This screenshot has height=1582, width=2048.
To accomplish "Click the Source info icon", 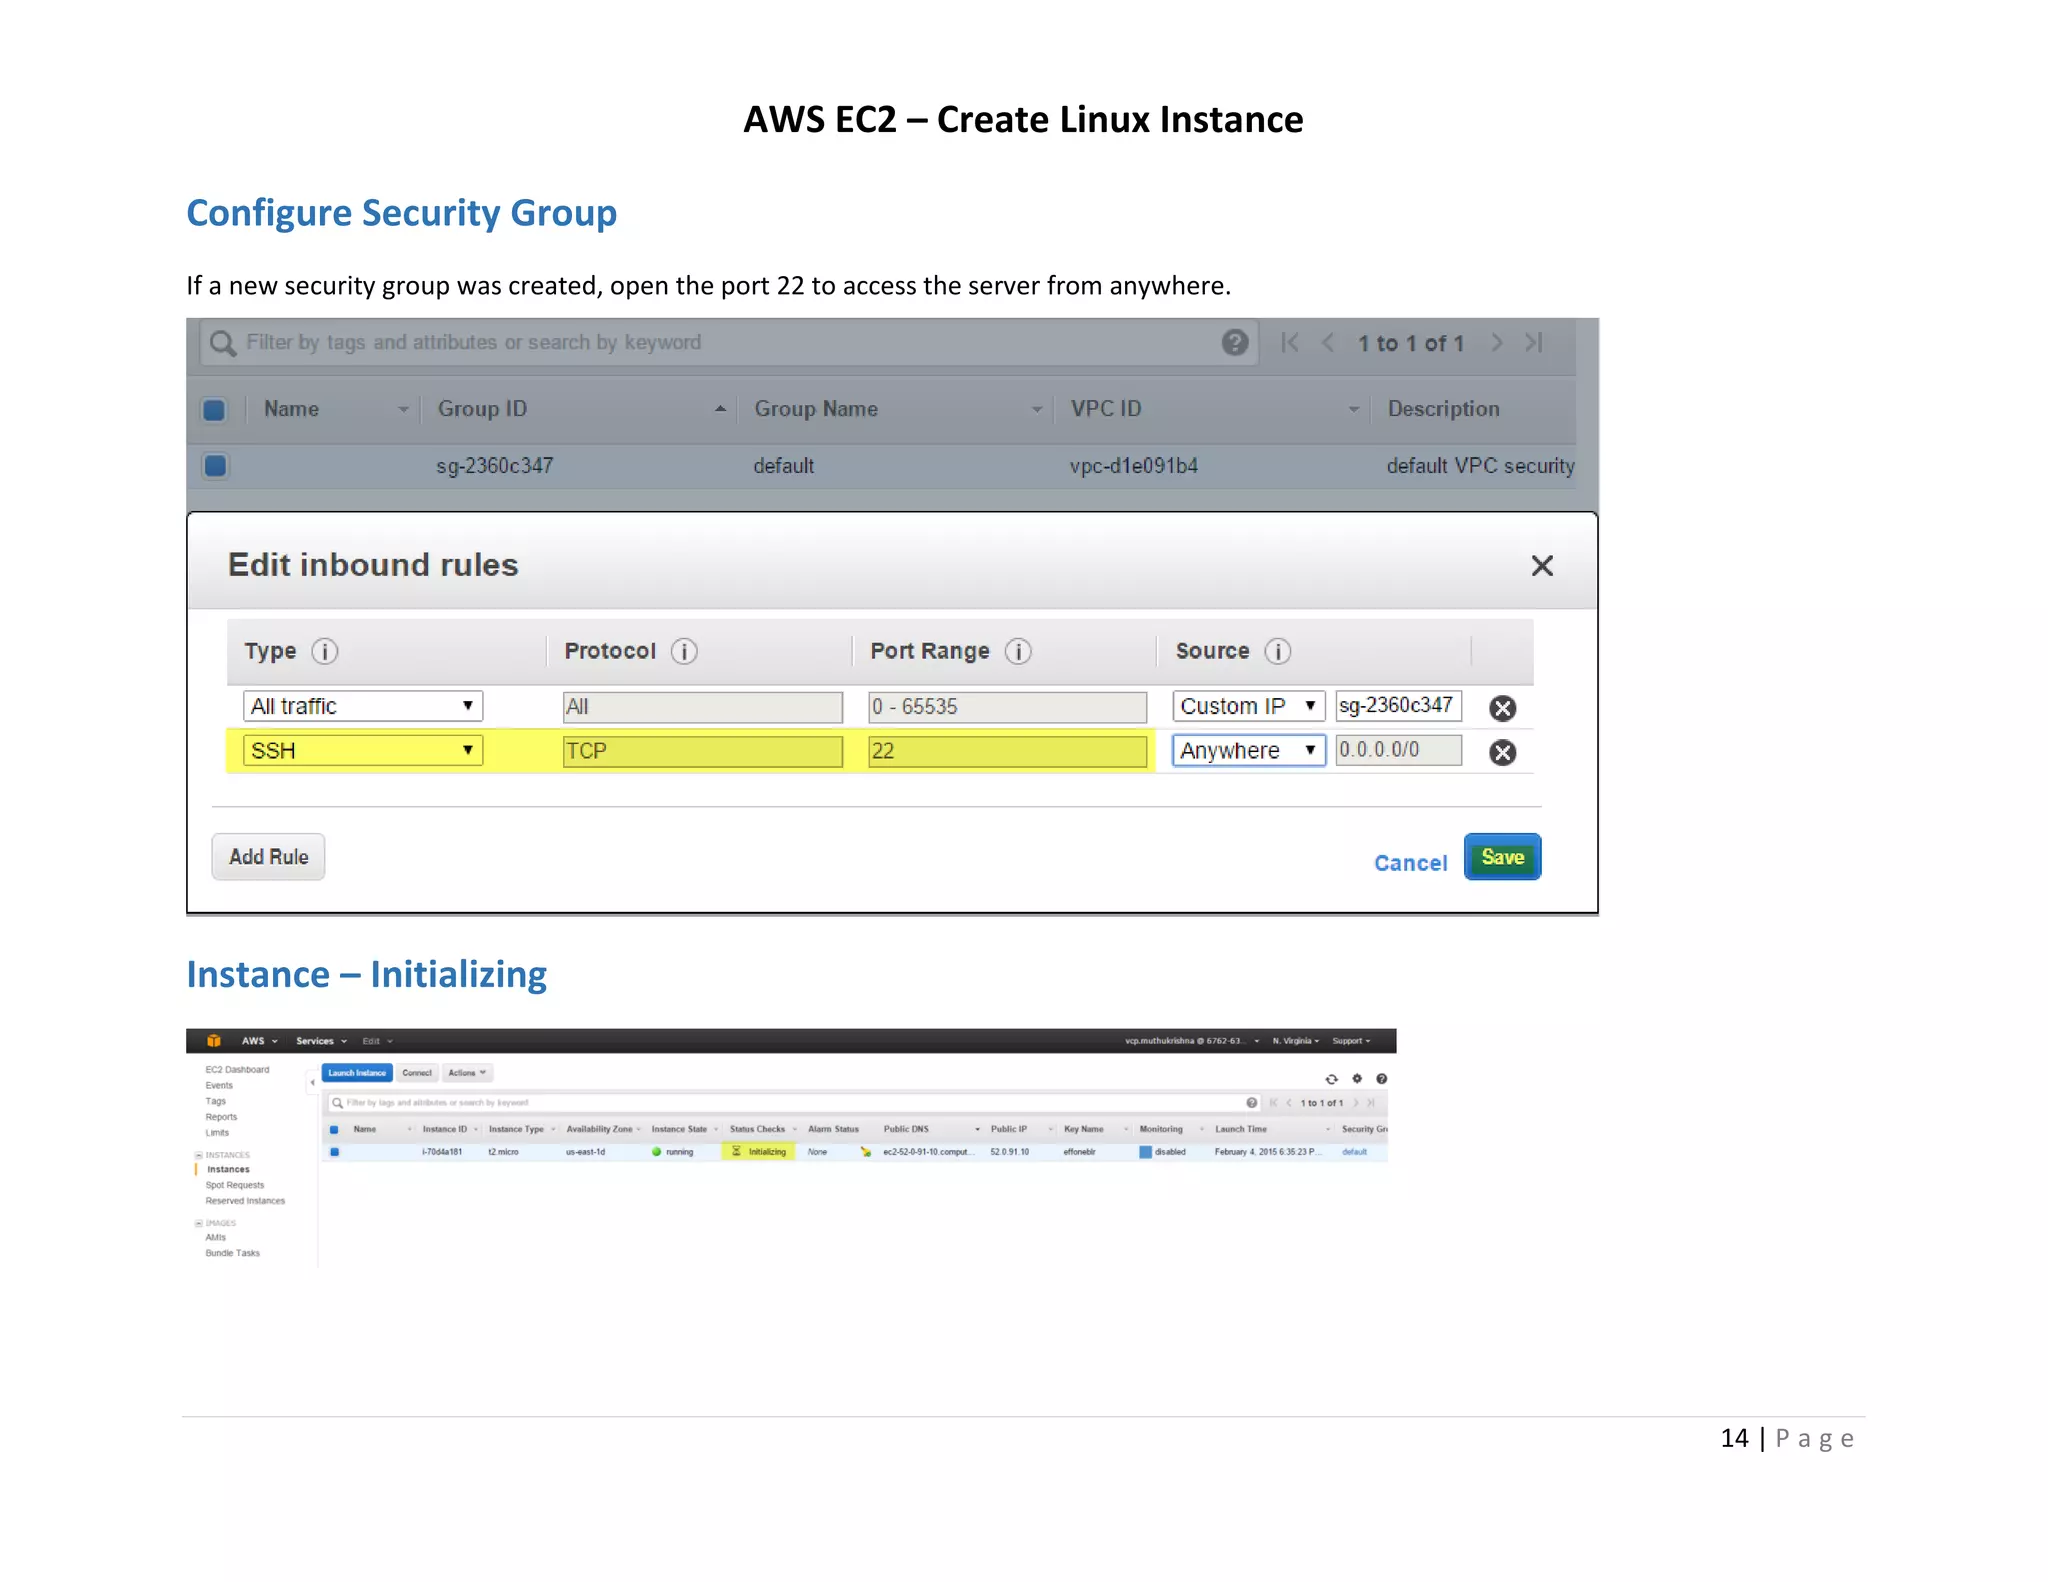I will coord(1278,651).
